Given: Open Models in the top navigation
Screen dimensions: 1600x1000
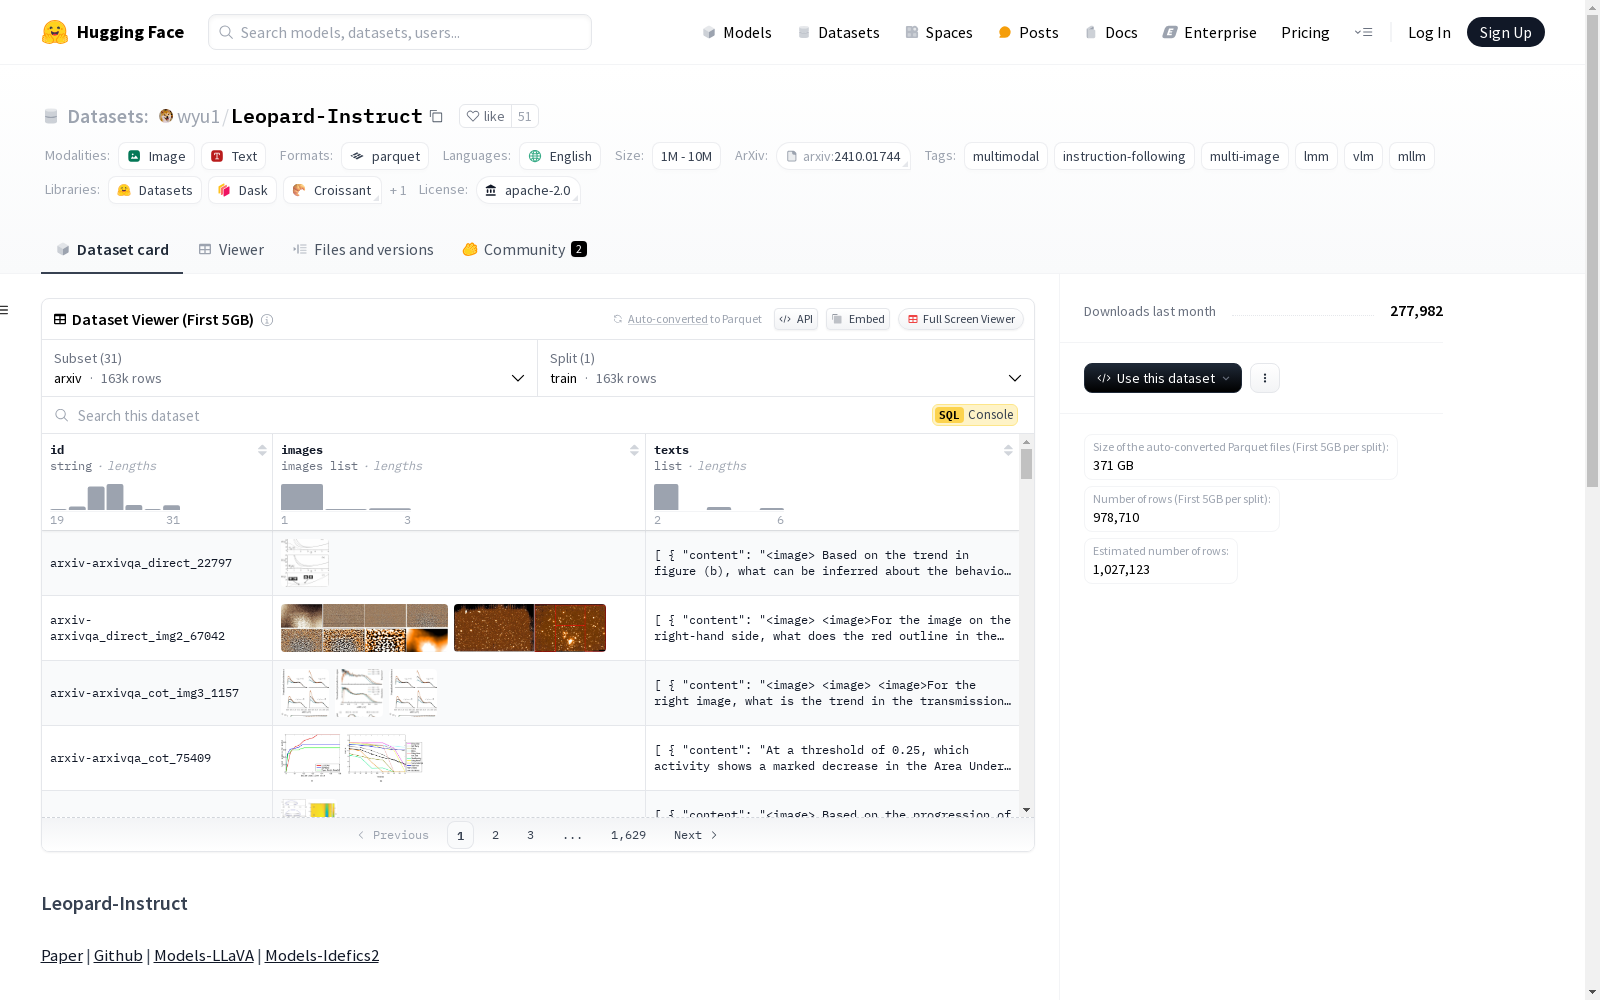Looking at the screenshot, I should [x=737, y=32].
